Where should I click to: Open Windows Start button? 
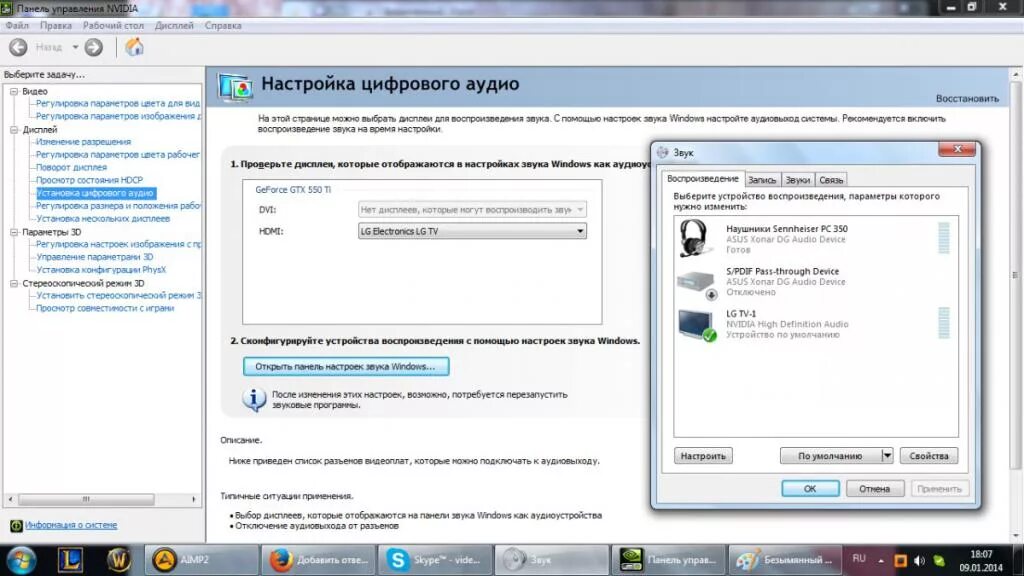21,560
